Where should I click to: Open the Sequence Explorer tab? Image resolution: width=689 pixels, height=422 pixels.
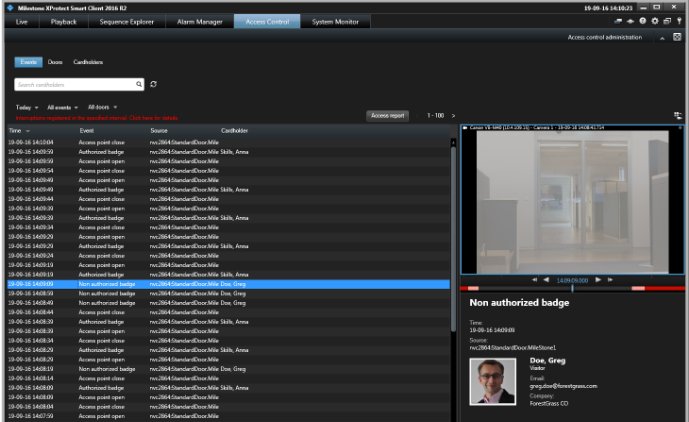click(127, 22)
